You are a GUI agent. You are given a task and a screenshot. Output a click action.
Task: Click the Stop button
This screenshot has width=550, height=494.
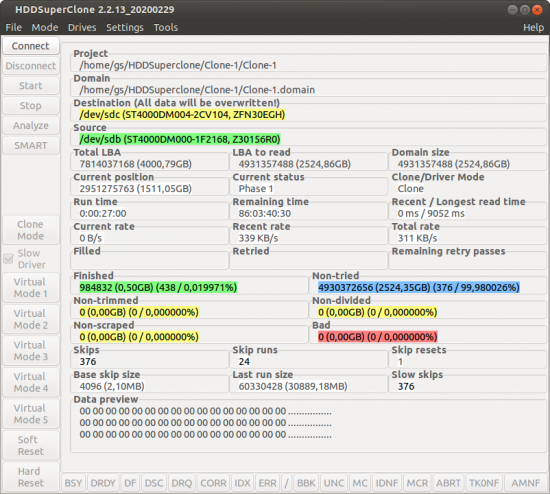point(31,106)
